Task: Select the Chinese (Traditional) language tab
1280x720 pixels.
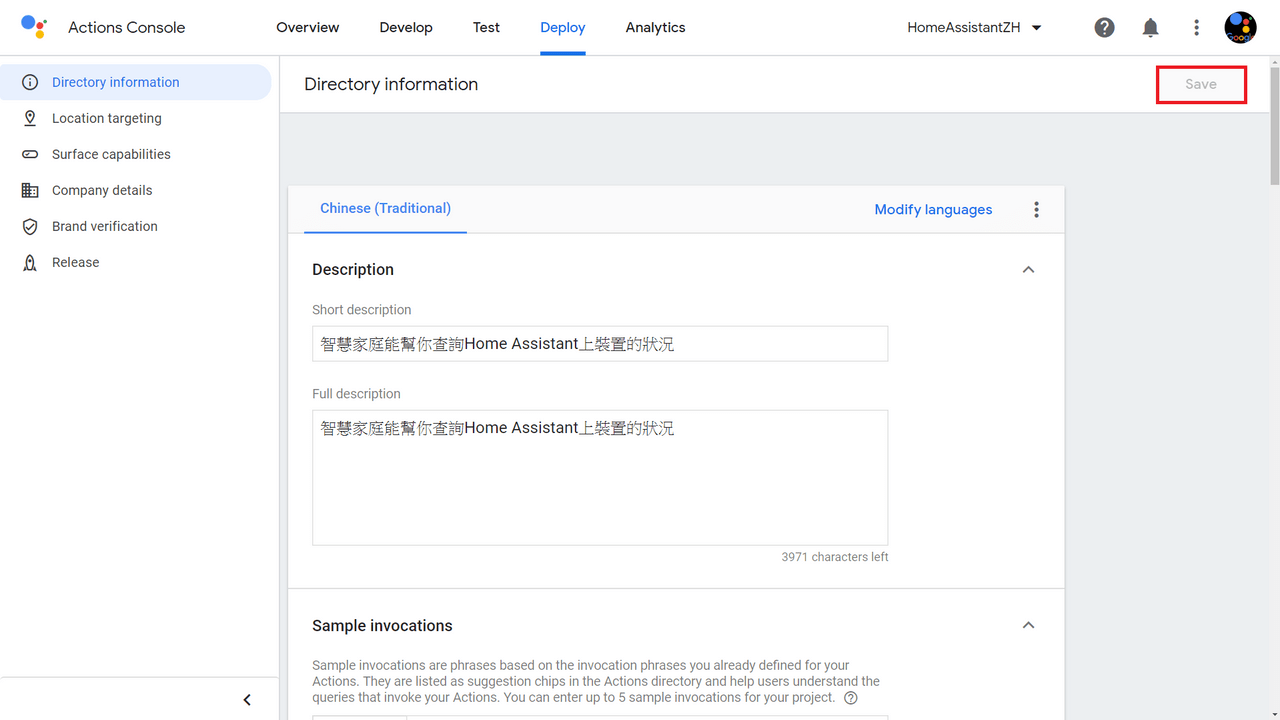Action: click(385, 209)
